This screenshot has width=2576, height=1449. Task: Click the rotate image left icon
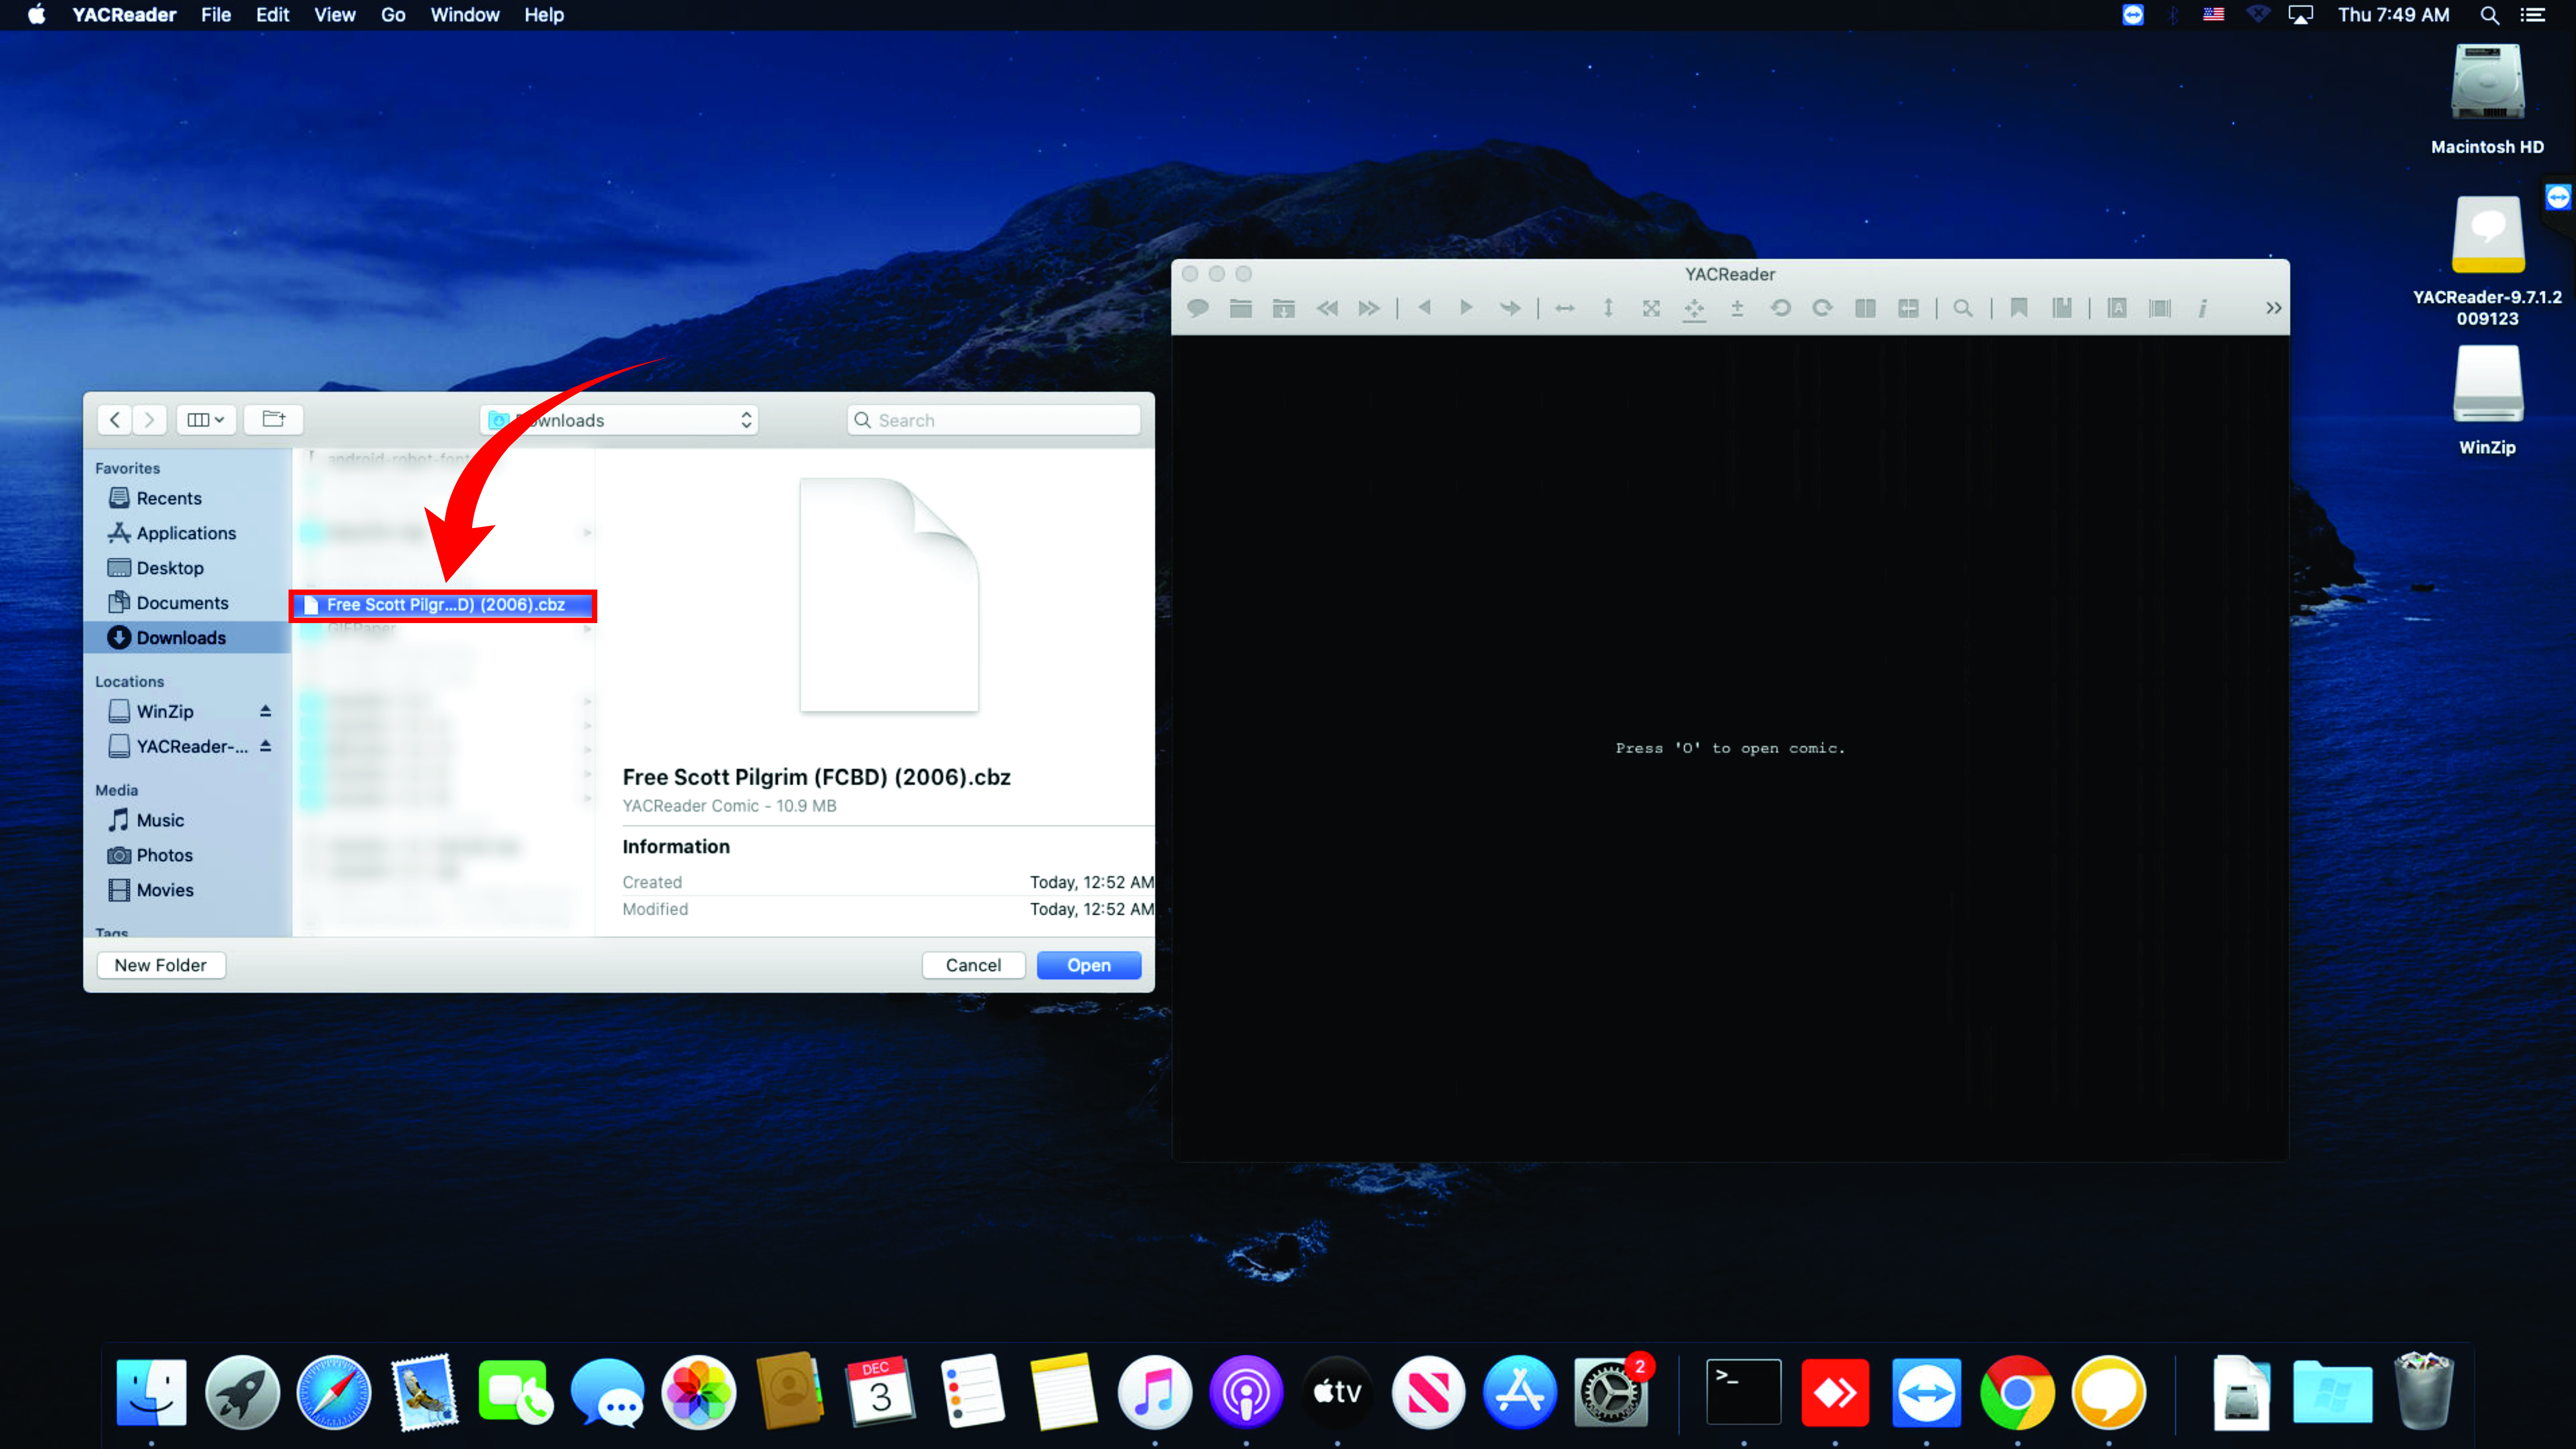click(1780, 308)
